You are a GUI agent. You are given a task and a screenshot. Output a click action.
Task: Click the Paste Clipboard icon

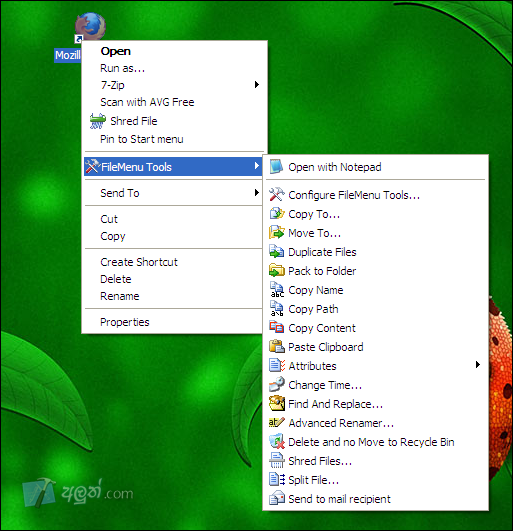pyautogui.click(x=277, y=346)
